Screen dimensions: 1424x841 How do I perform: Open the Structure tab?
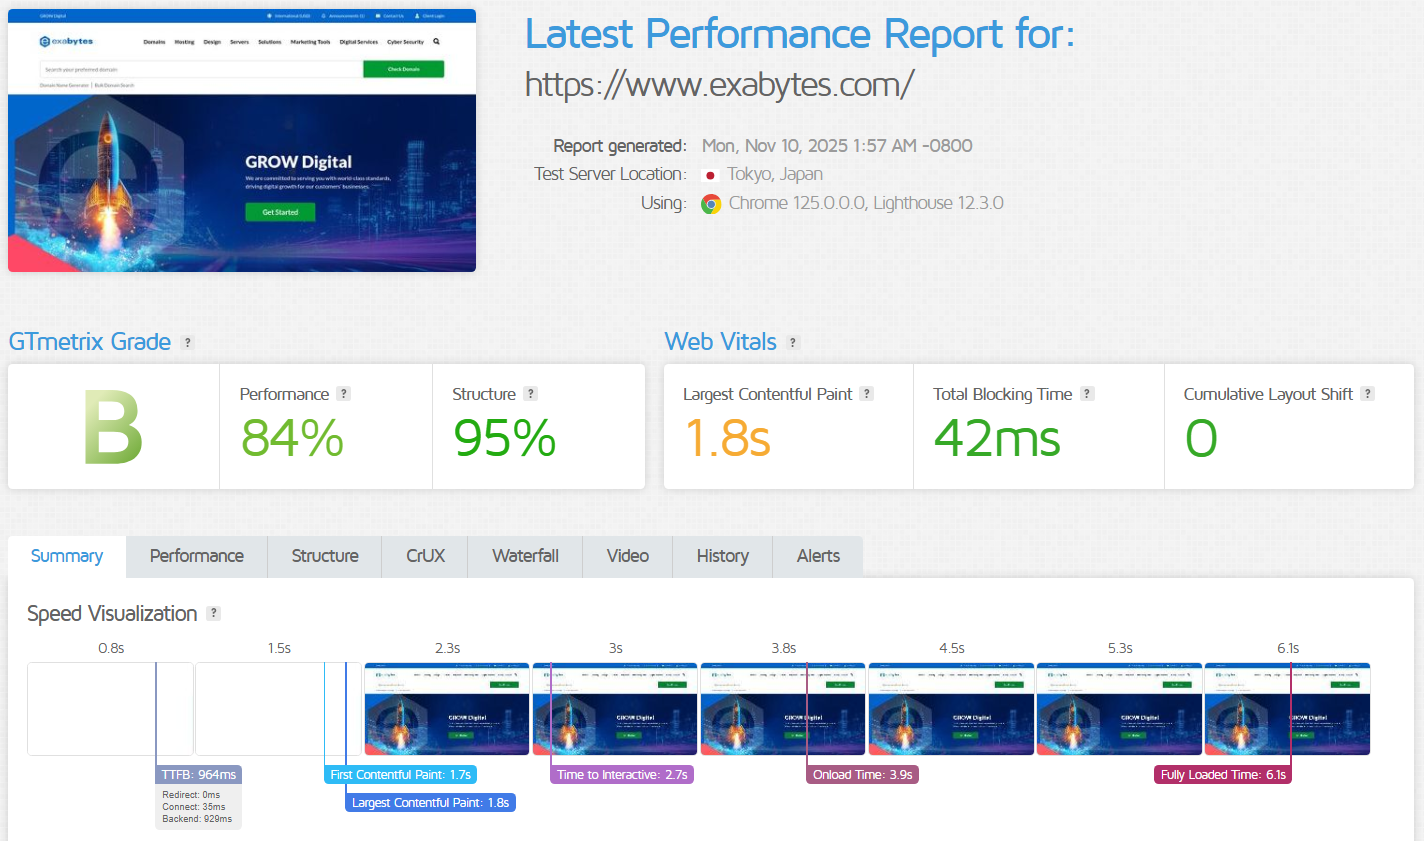pos(325,556)
